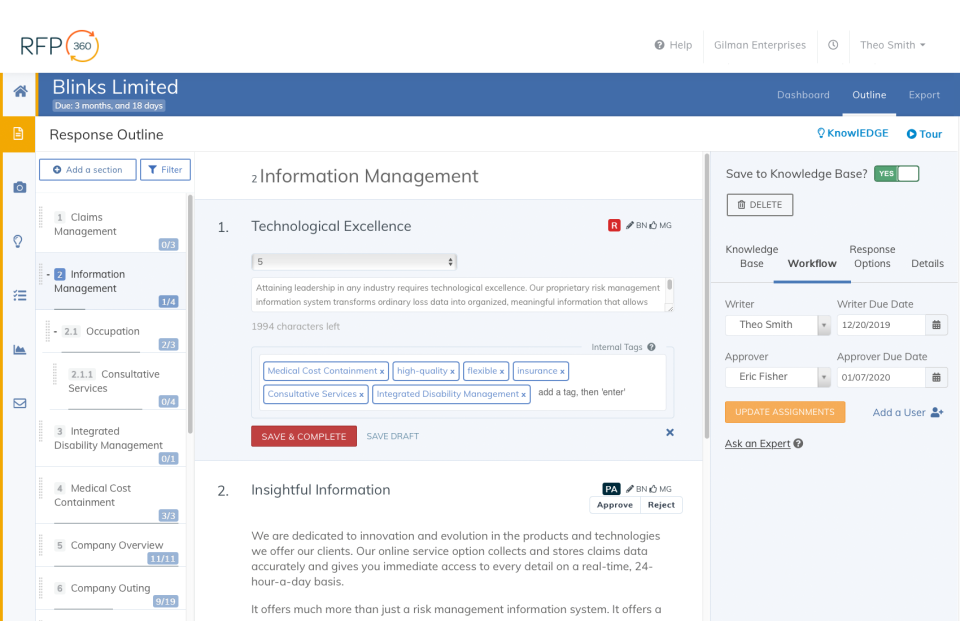The height and width of the screenshot is (621, 960).
Task: Click the Ask an Expert link
Action: (x=756, y=443)
